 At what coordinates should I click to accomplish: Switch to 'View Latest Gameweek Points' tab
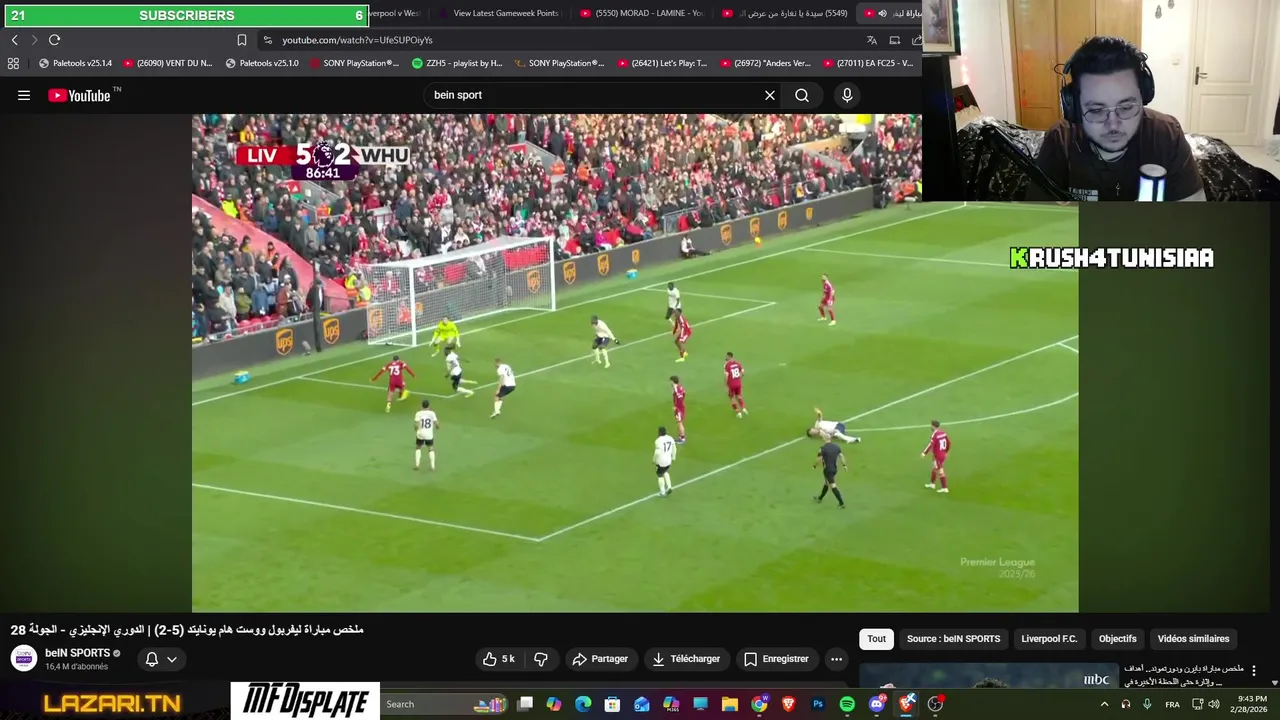pyautogui.click(x=500, y=14)
